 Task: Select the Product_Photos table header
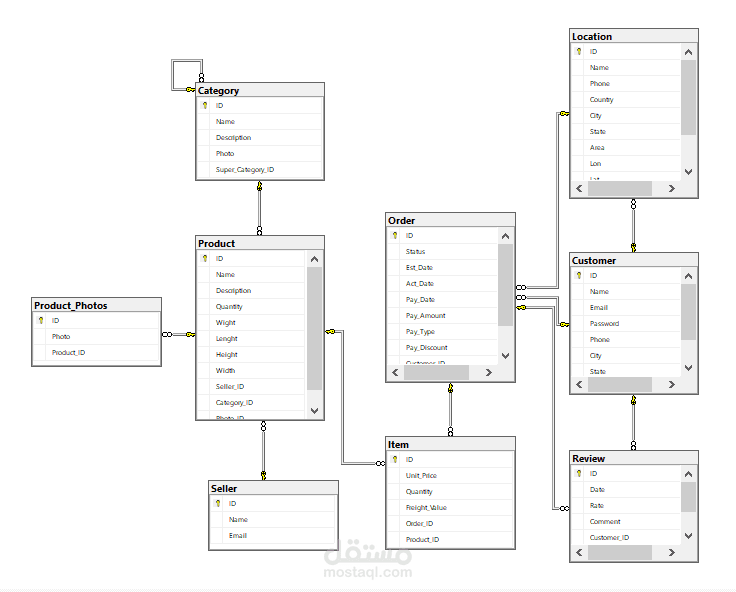point(96,305)
